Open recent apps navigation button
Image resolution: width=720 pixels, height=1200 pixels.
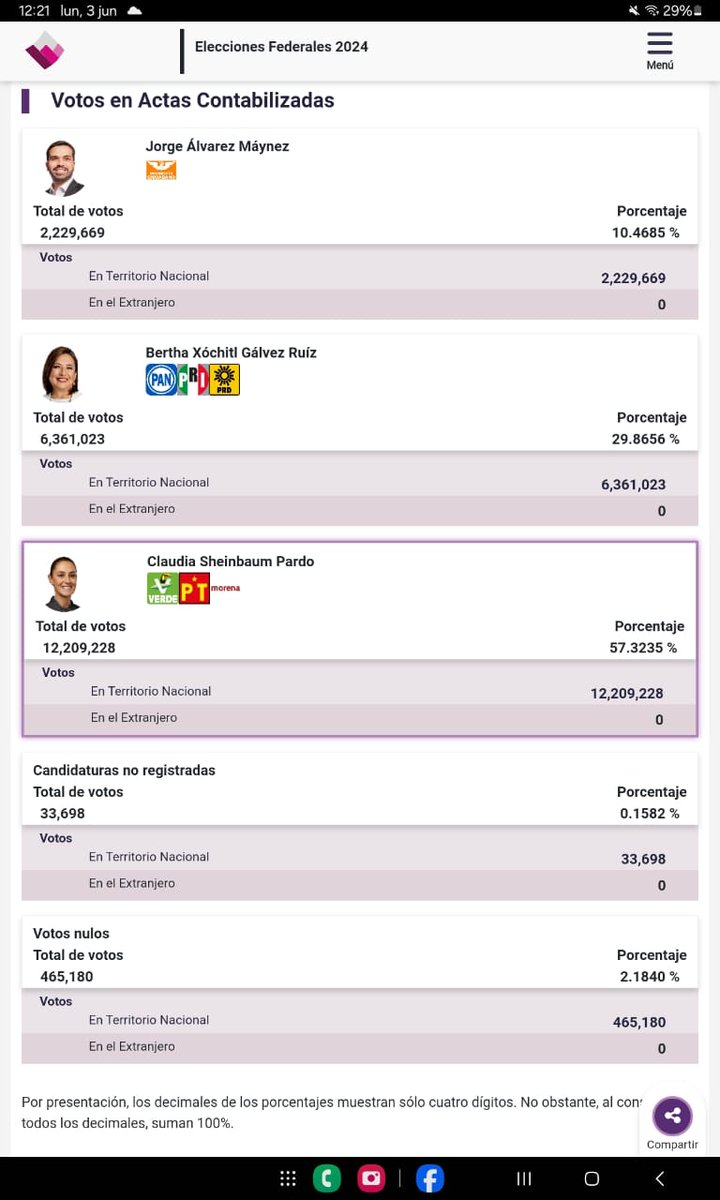point(523,1178)
